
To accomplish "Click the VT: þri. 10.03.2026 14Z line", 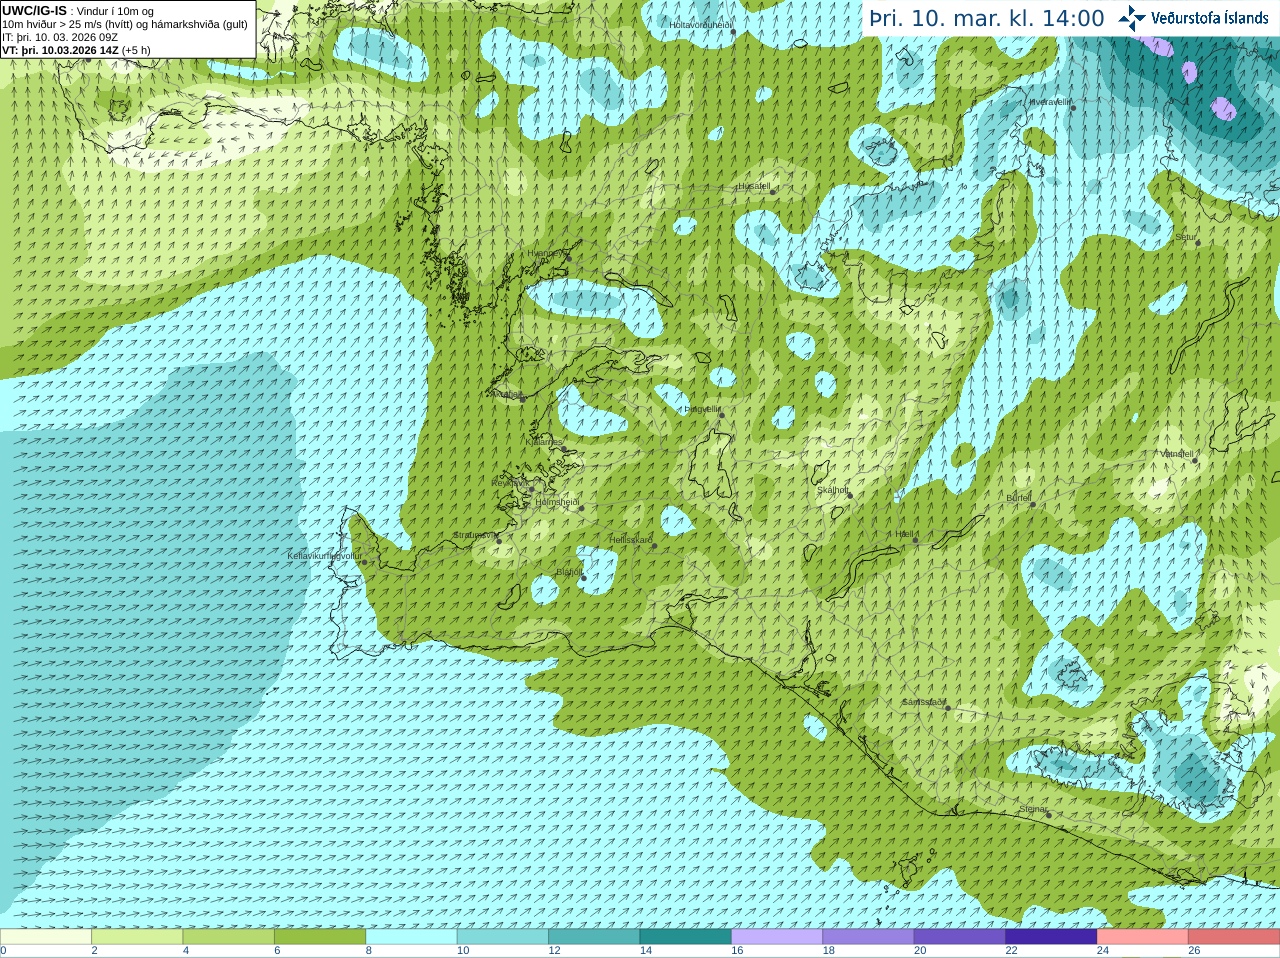I will coord(76,50).
